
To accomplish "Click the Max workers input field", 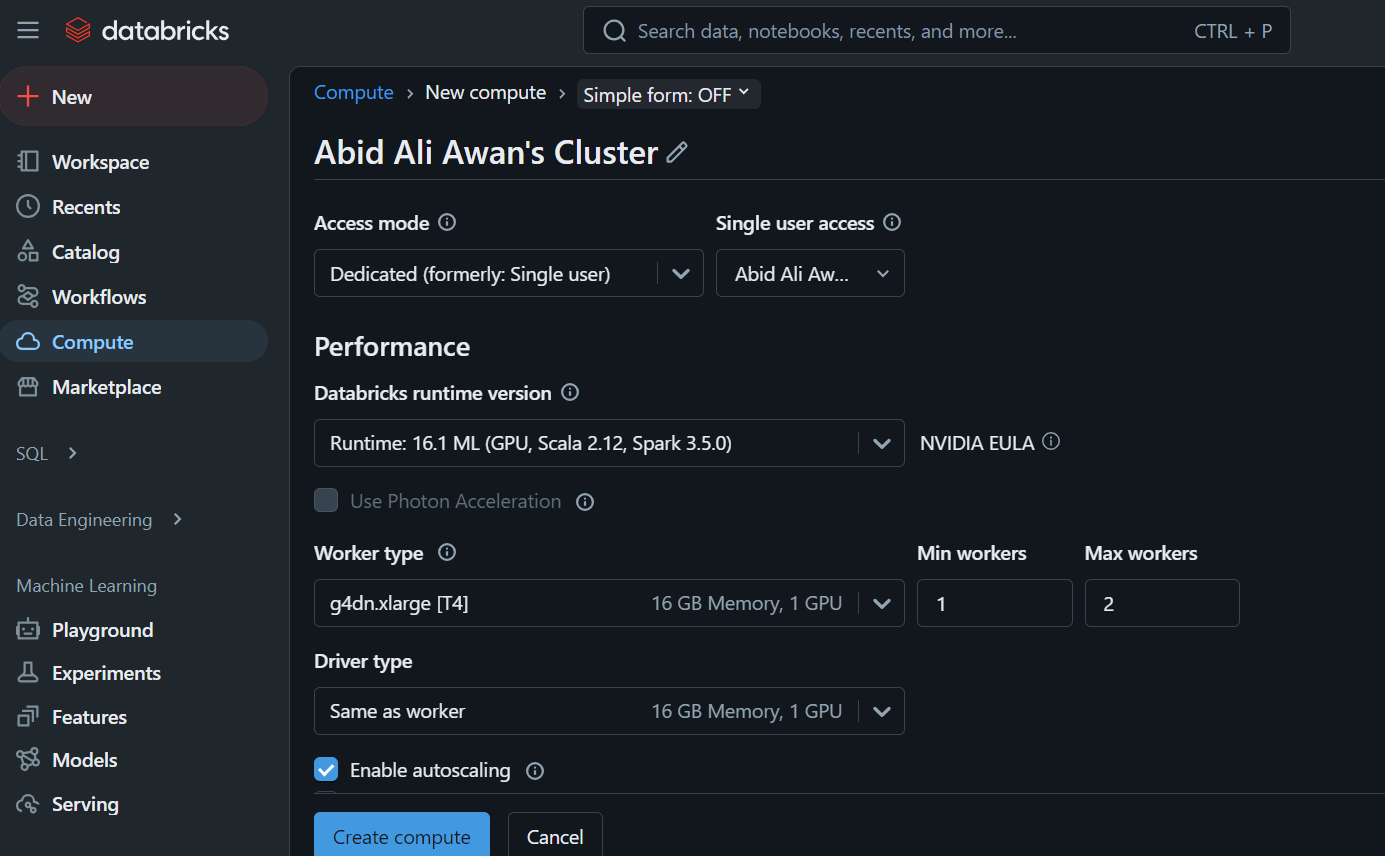I will coord(1162,603).
